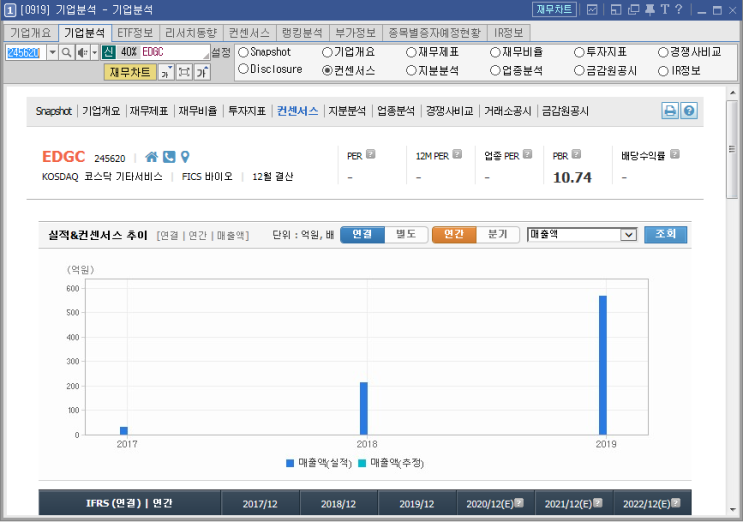Switch to the 기업개요 top tab
The image size is (743, 522).
click(x=30, y=33)
